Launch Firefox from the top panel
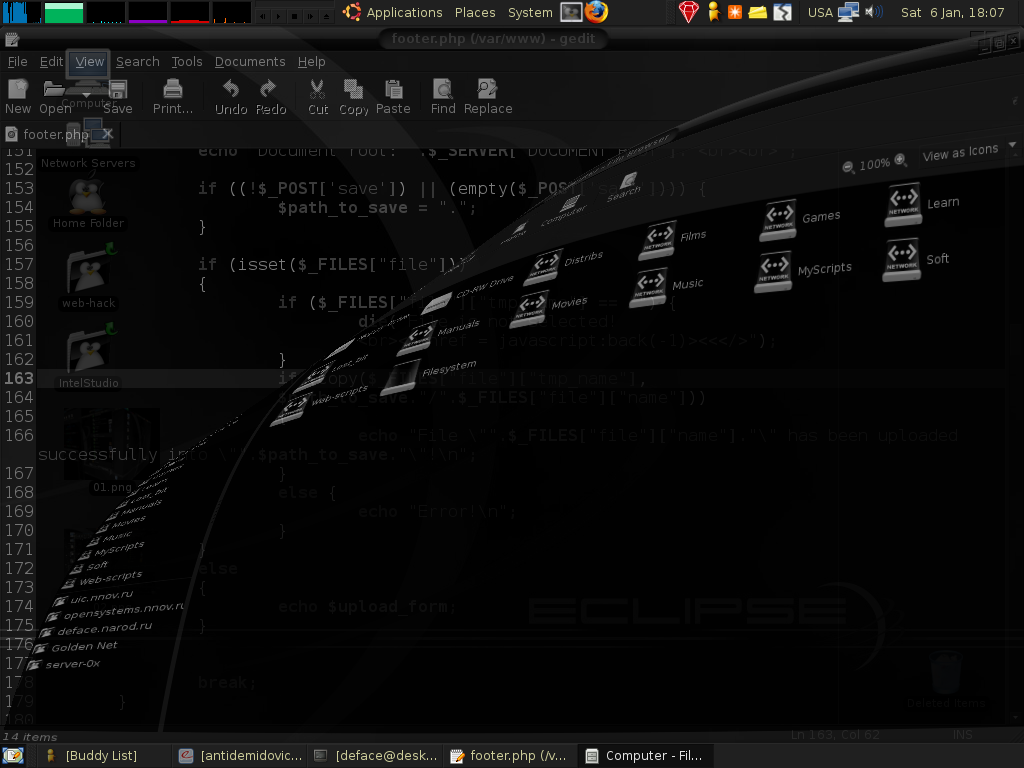 [x=597, y=12]
